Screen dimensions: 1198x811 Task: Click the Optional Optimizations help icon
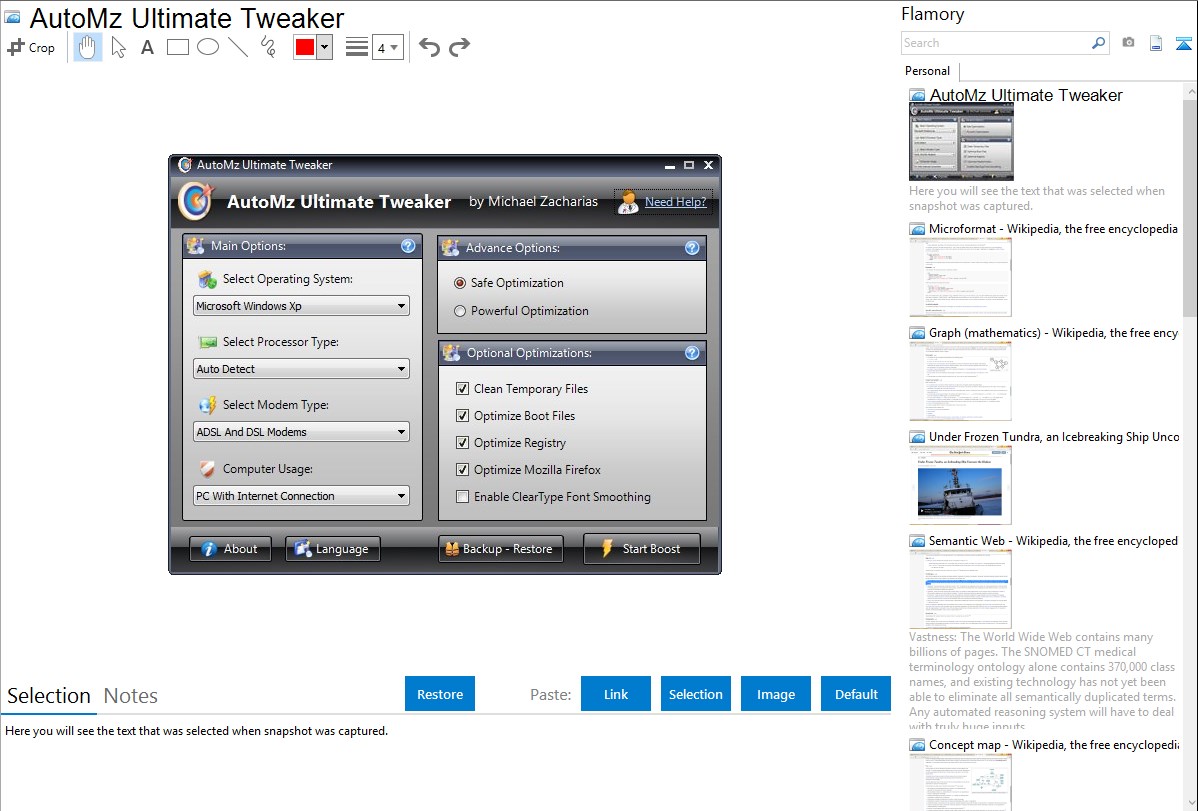coord(692,352)
